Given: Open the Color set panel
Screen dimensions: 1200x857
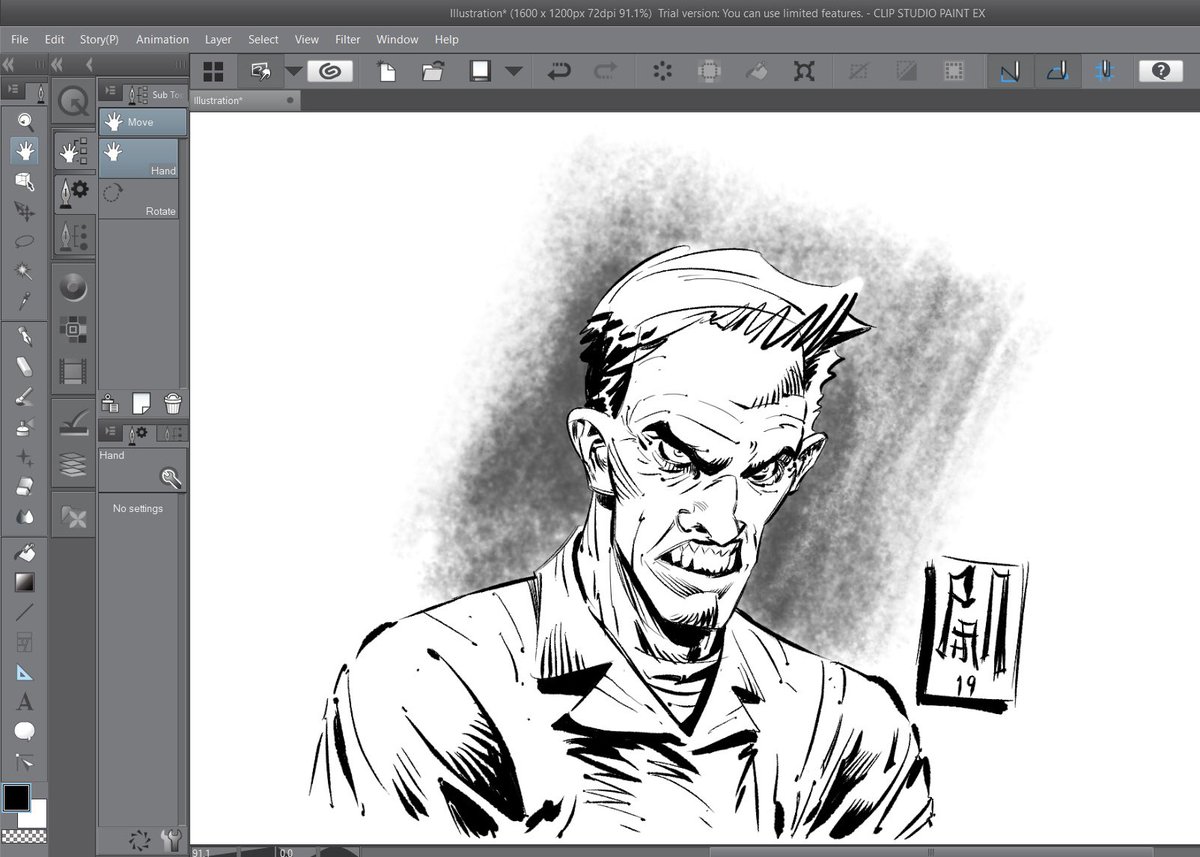Looking at the screenshot, I should pos(73,329).
